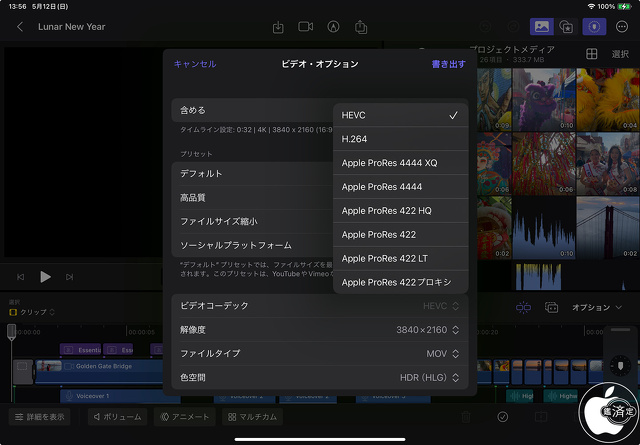Tap the clip thumbnail box at timeline start
The width and height of the screenshot is (640, 445).
coord(22,372)
